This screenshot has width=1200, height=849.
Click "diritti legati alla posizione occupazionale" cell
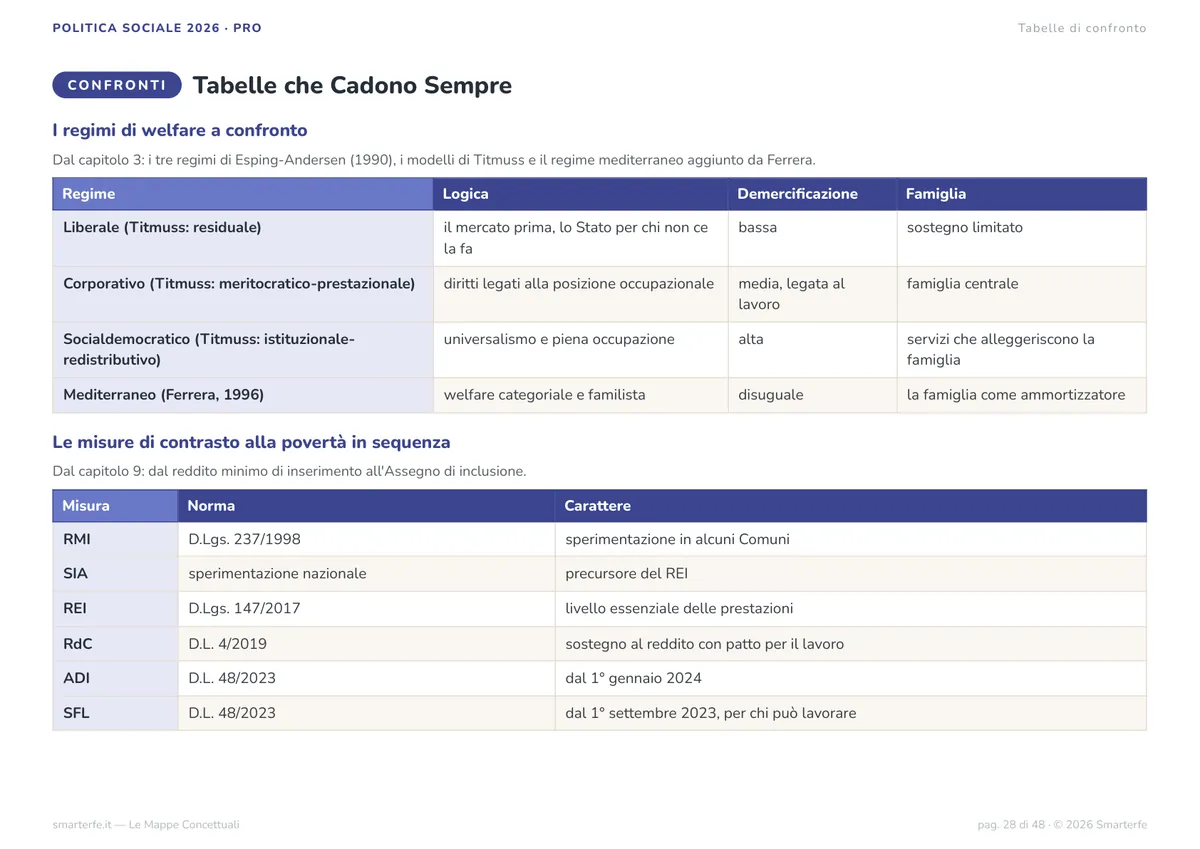[580, 294]
